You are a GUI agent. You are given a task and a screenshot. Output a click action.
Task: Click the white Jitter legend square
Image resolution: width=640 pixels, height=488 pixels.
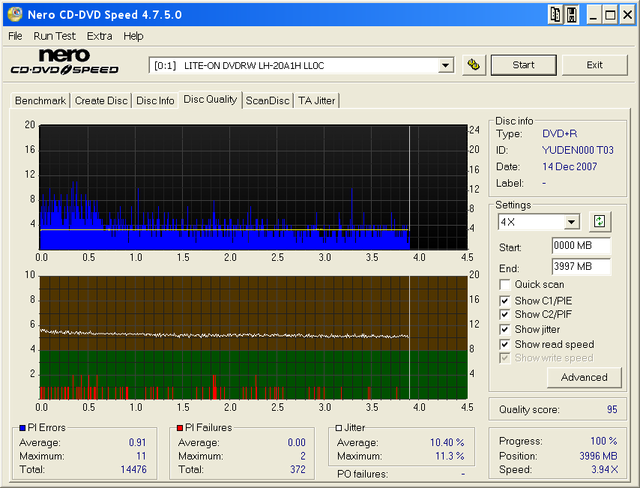click(x=339, y=428)
